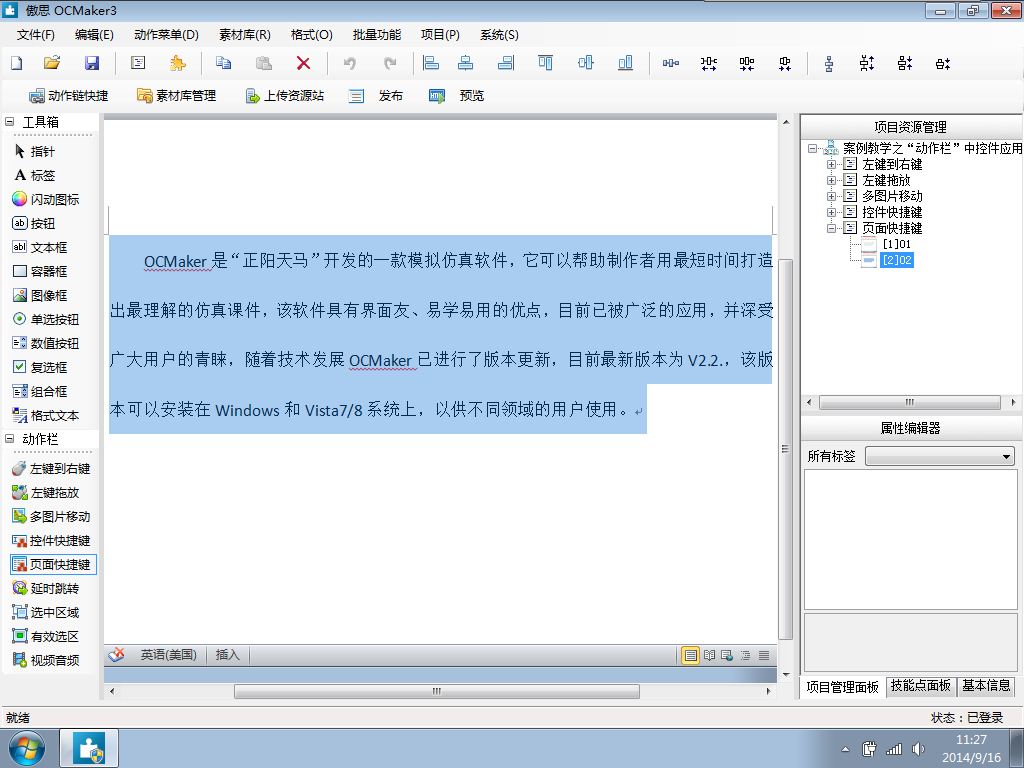Choose the 多图片移动 action item
This screenshot has height=768, width=1024.
tap(51, 517)
